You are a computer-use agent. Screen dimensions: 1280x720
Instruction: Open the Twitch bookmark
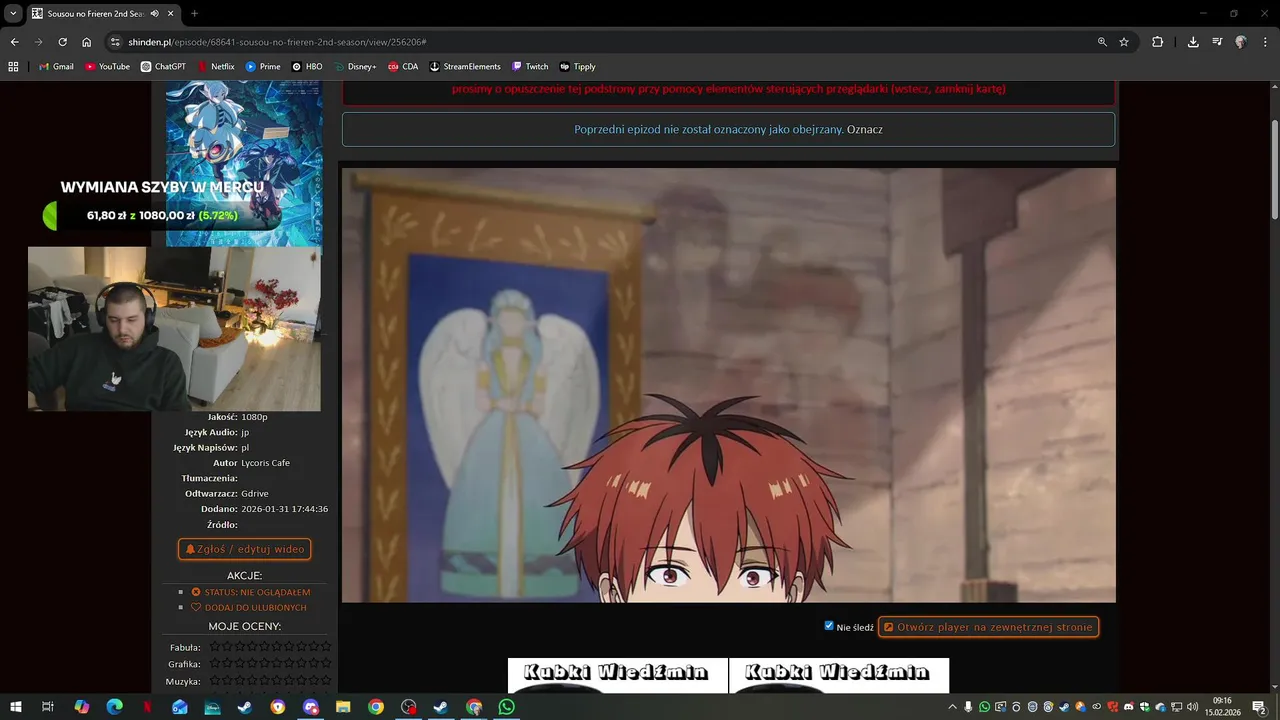tap(530, 66)
